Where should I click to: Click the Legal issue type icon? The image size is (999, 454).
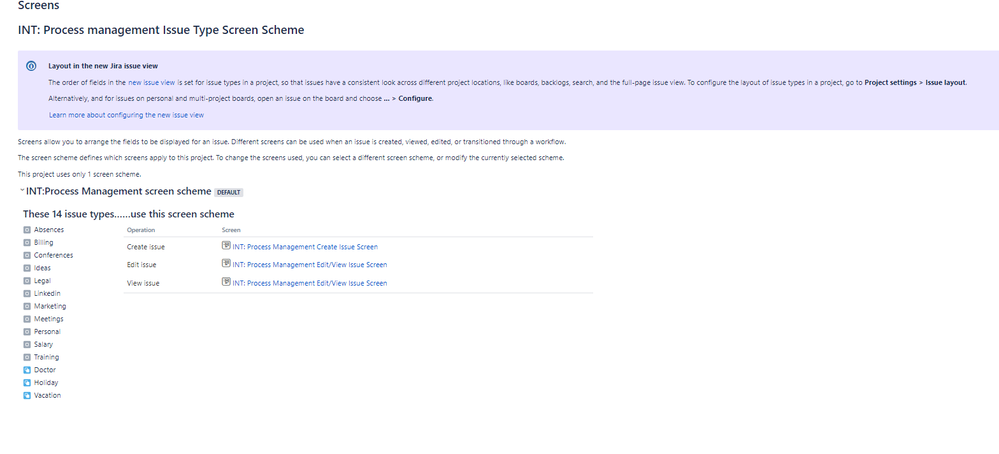tap(27, 281)
